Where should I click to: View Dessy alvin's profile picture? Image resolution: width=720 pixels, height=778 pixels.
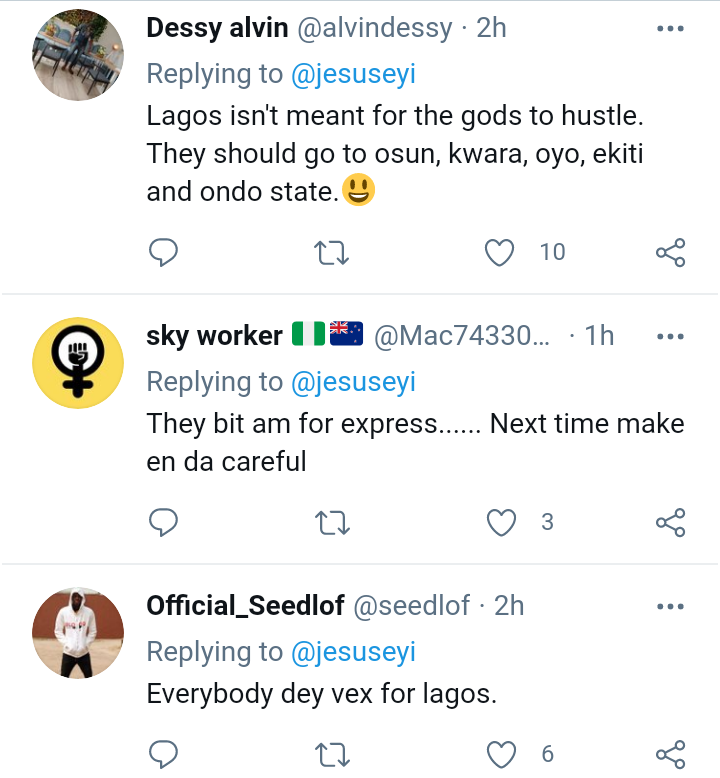pos(78,55)
